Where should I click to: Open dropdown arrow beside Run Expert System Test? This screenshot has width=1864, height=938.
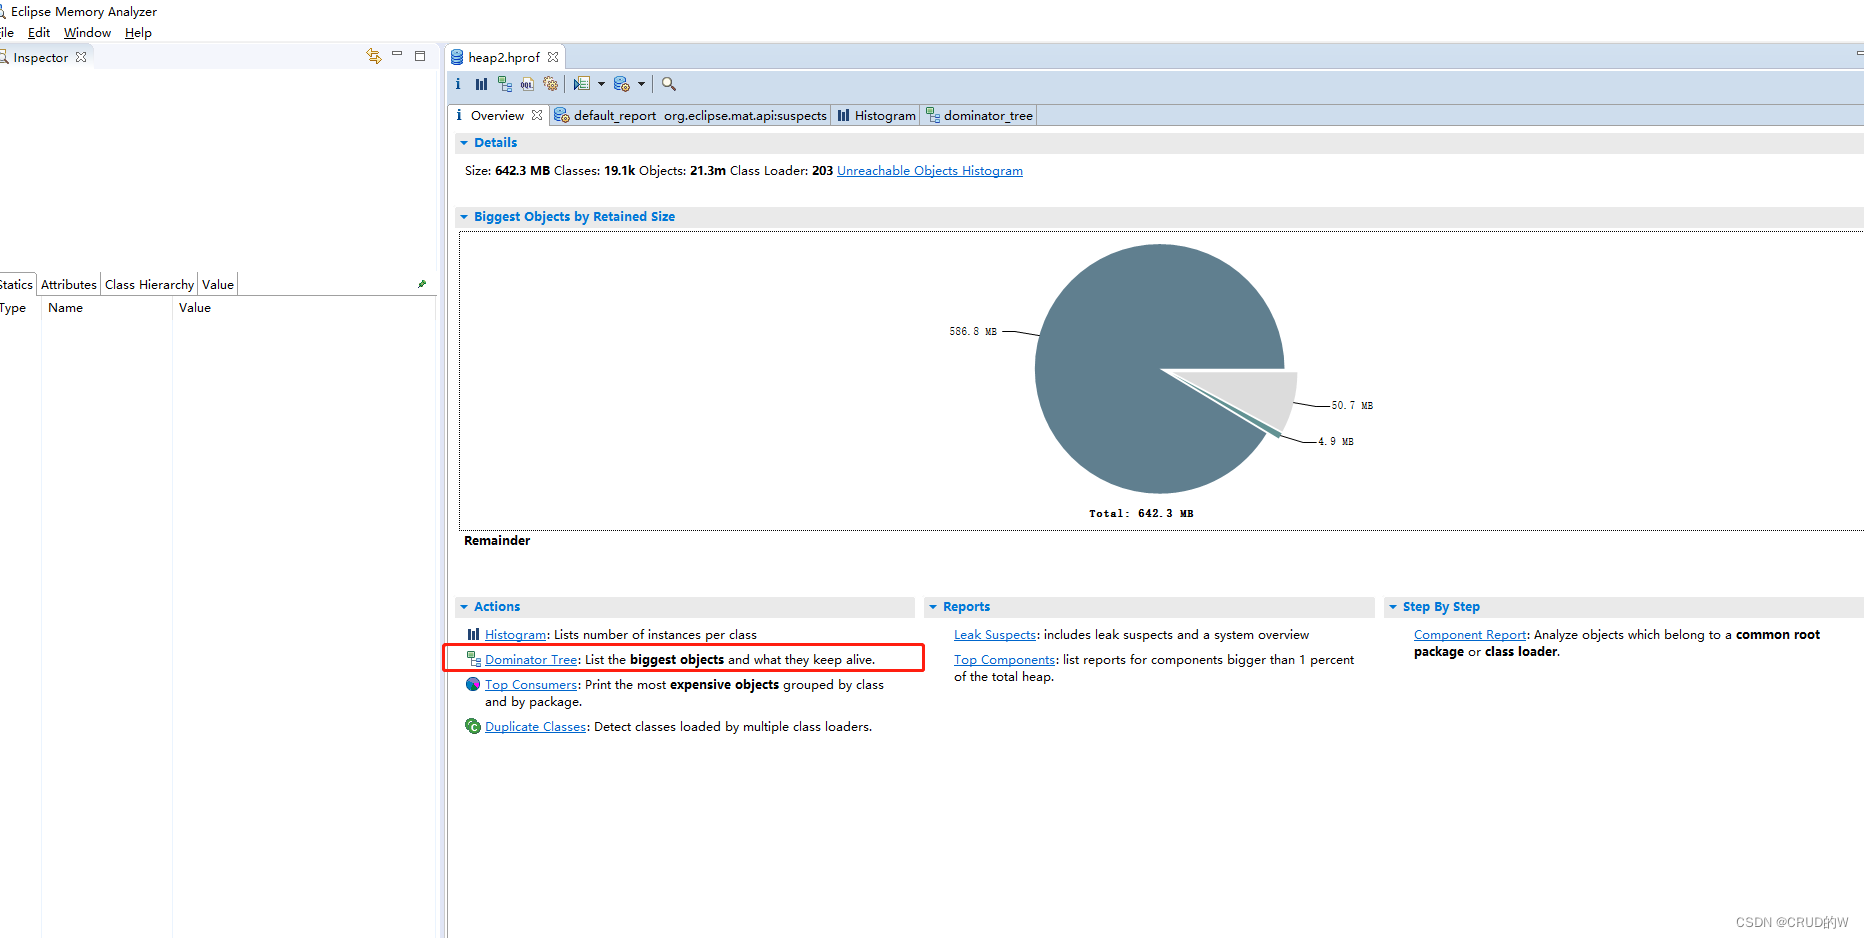601,84
